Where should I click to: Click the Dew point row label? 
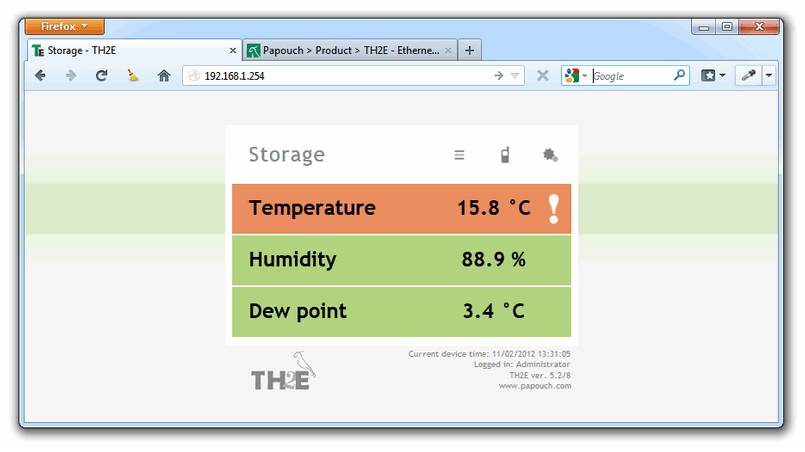[298, 311]
